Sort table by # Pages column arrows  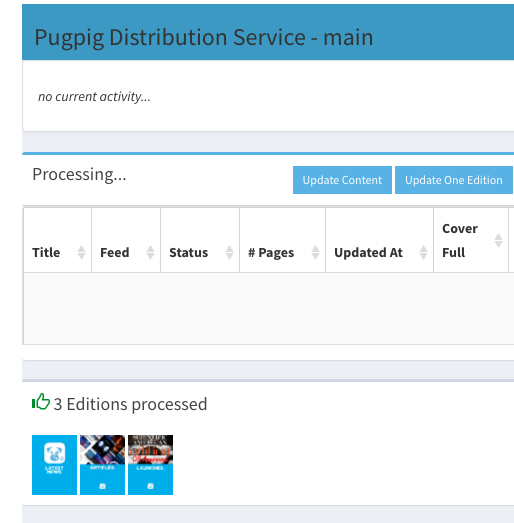tap(315, 252)
